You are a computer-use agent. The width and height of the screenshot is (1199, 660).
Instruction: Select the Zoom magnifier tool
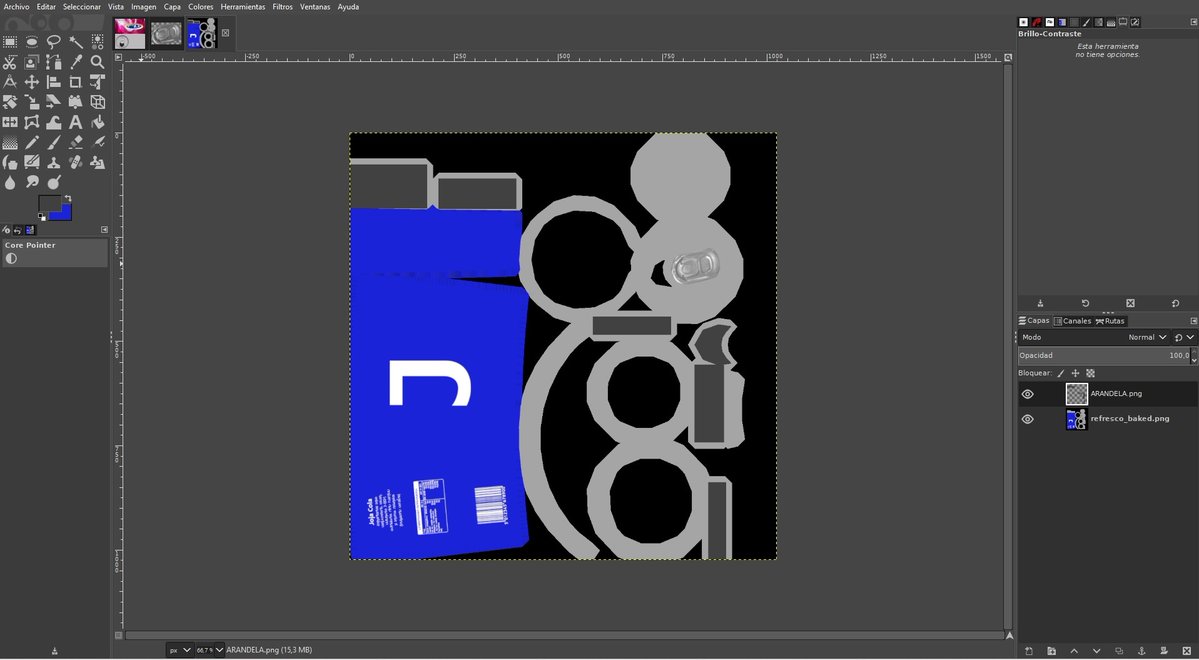[x=98, y=62]
